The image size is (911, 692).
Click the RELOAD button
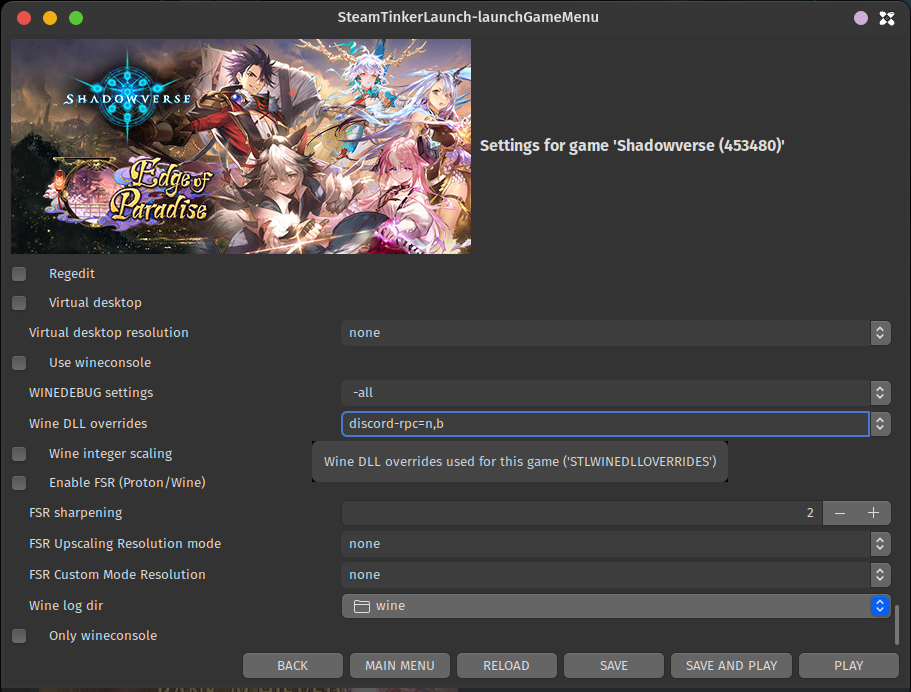tap(507, 666)
